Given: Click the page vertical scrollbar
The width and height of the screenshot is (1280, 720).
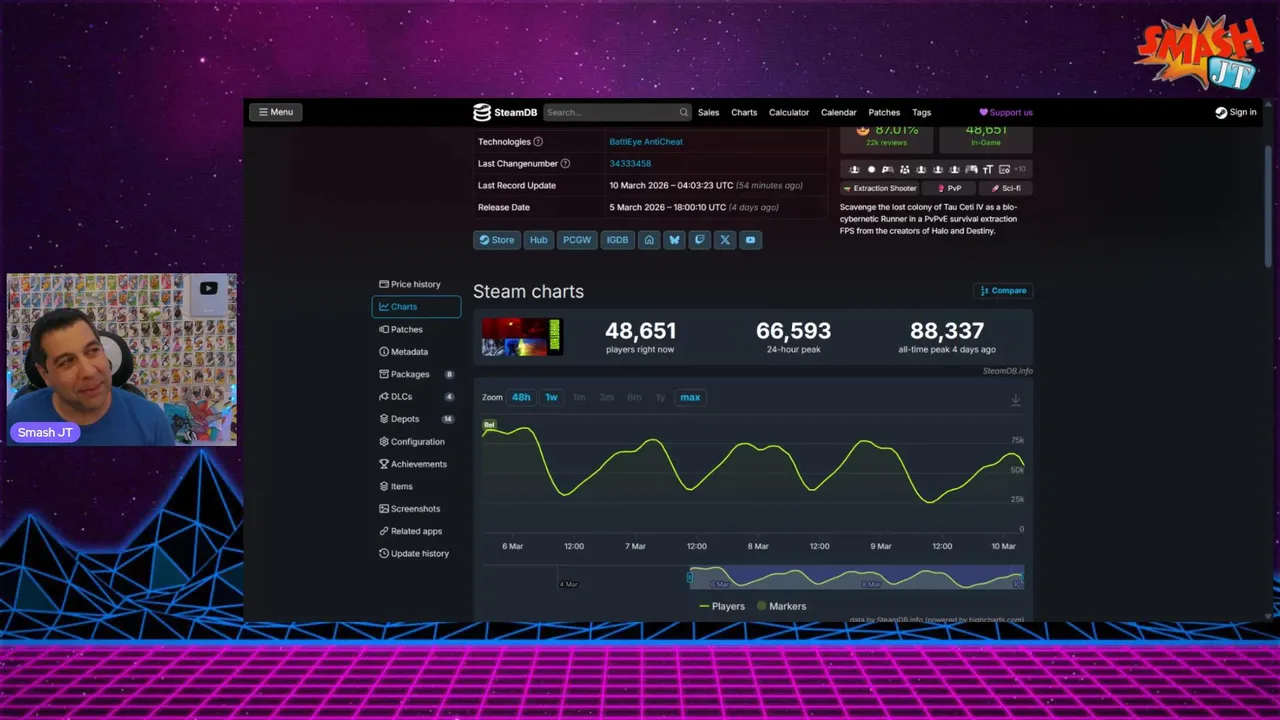Looking at the screenshot, I should point(1269,205).
